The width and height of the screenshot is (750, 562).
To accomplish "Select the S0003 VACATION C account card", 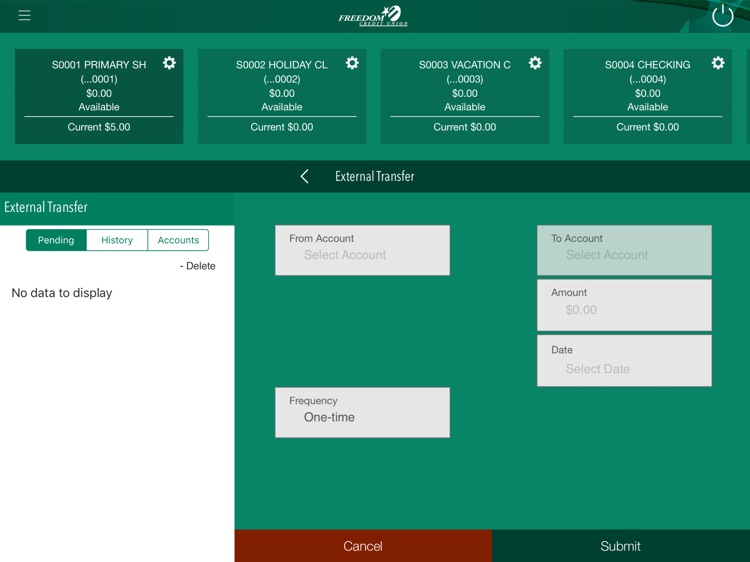I will click(465, 96).
